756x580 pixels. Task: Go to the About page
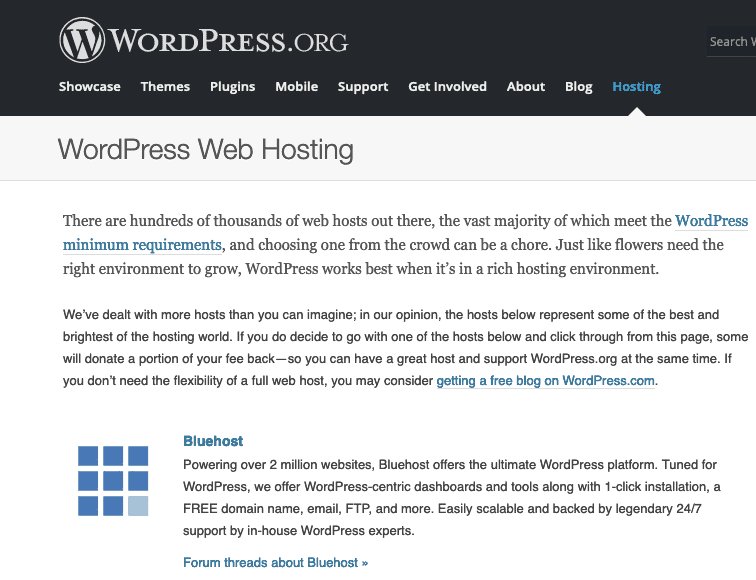coord(526,86)
